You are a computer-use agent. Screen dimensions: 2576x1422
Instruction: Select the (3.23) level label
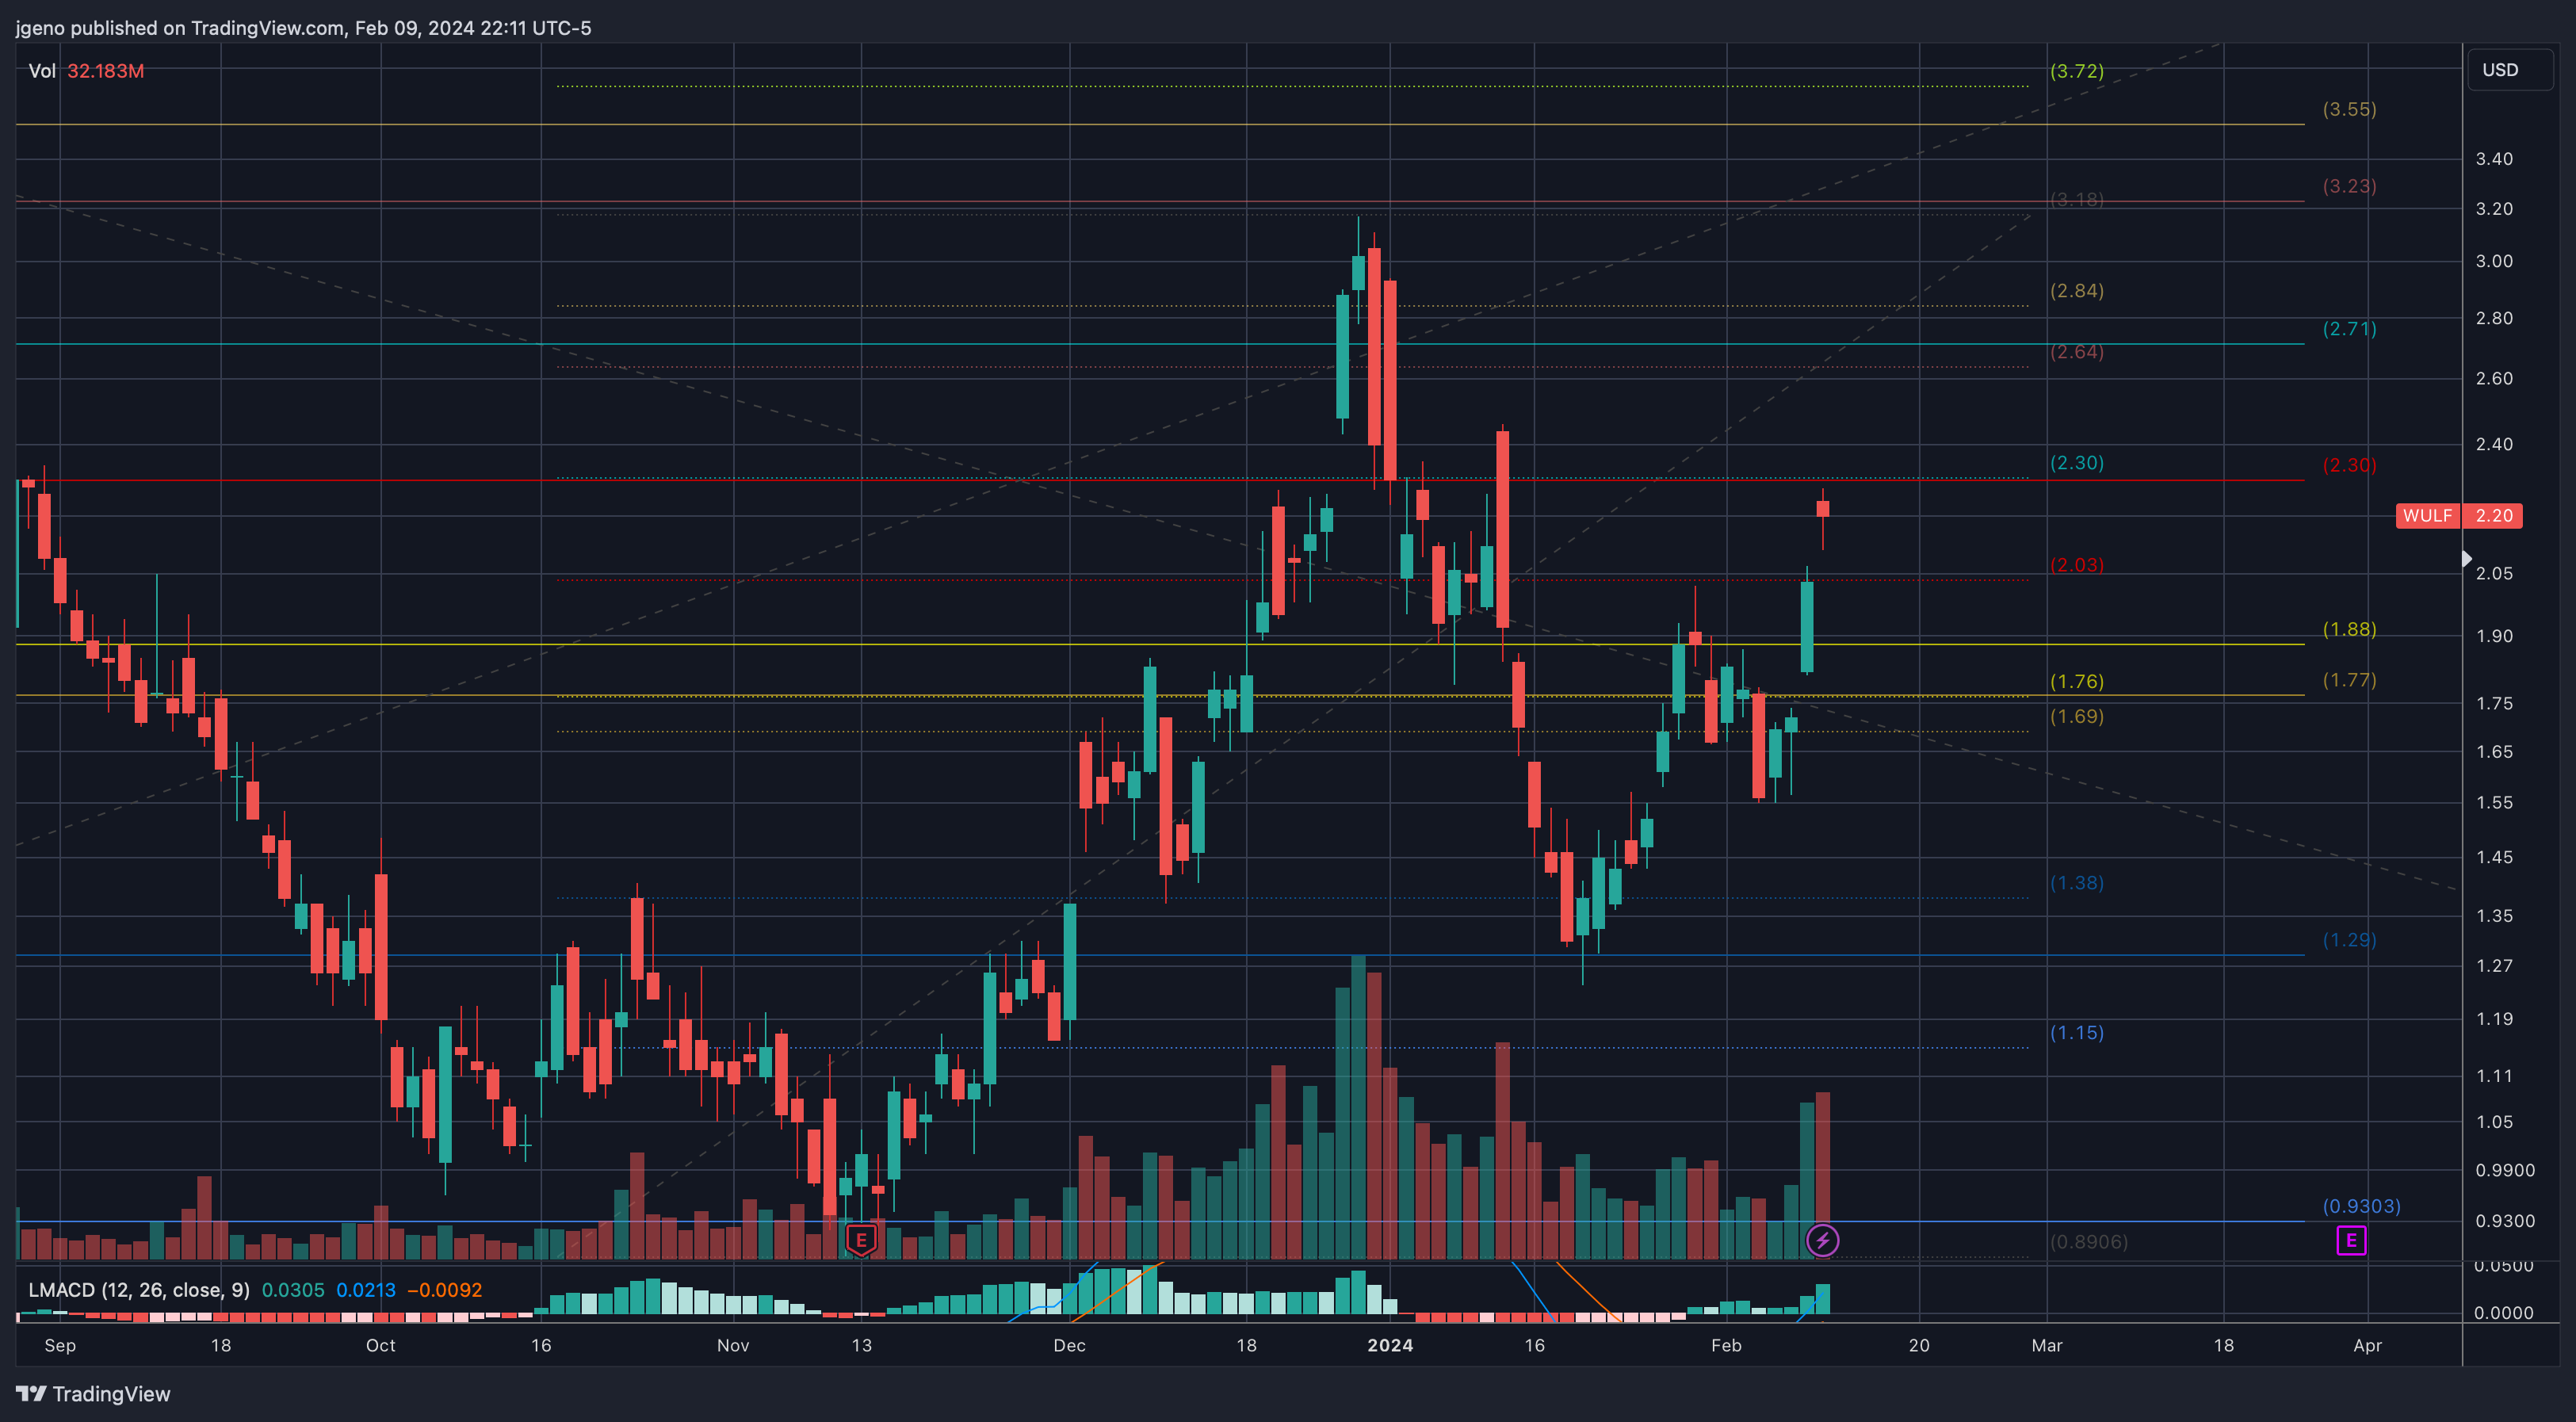2349,186
